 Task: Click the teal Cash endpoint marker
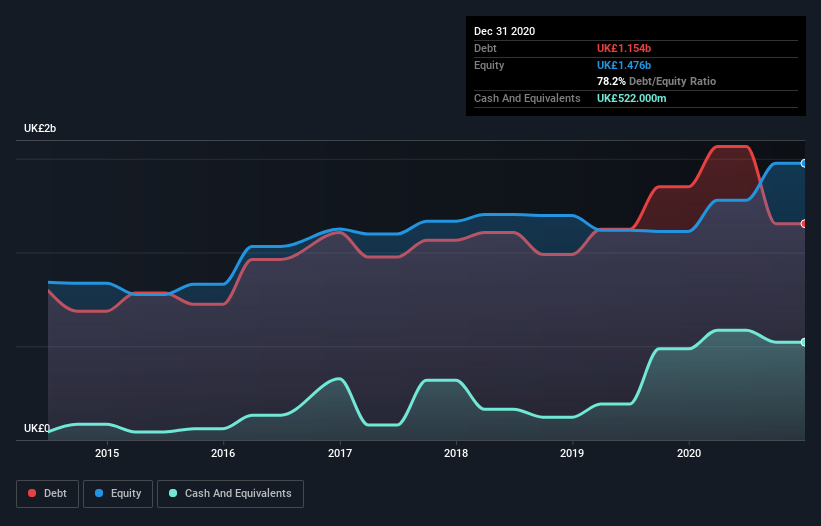(x=804, y=342)
